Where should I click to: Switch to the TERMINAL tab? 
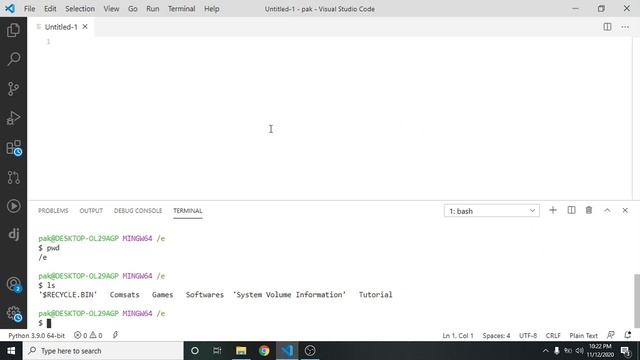[188, 211]
